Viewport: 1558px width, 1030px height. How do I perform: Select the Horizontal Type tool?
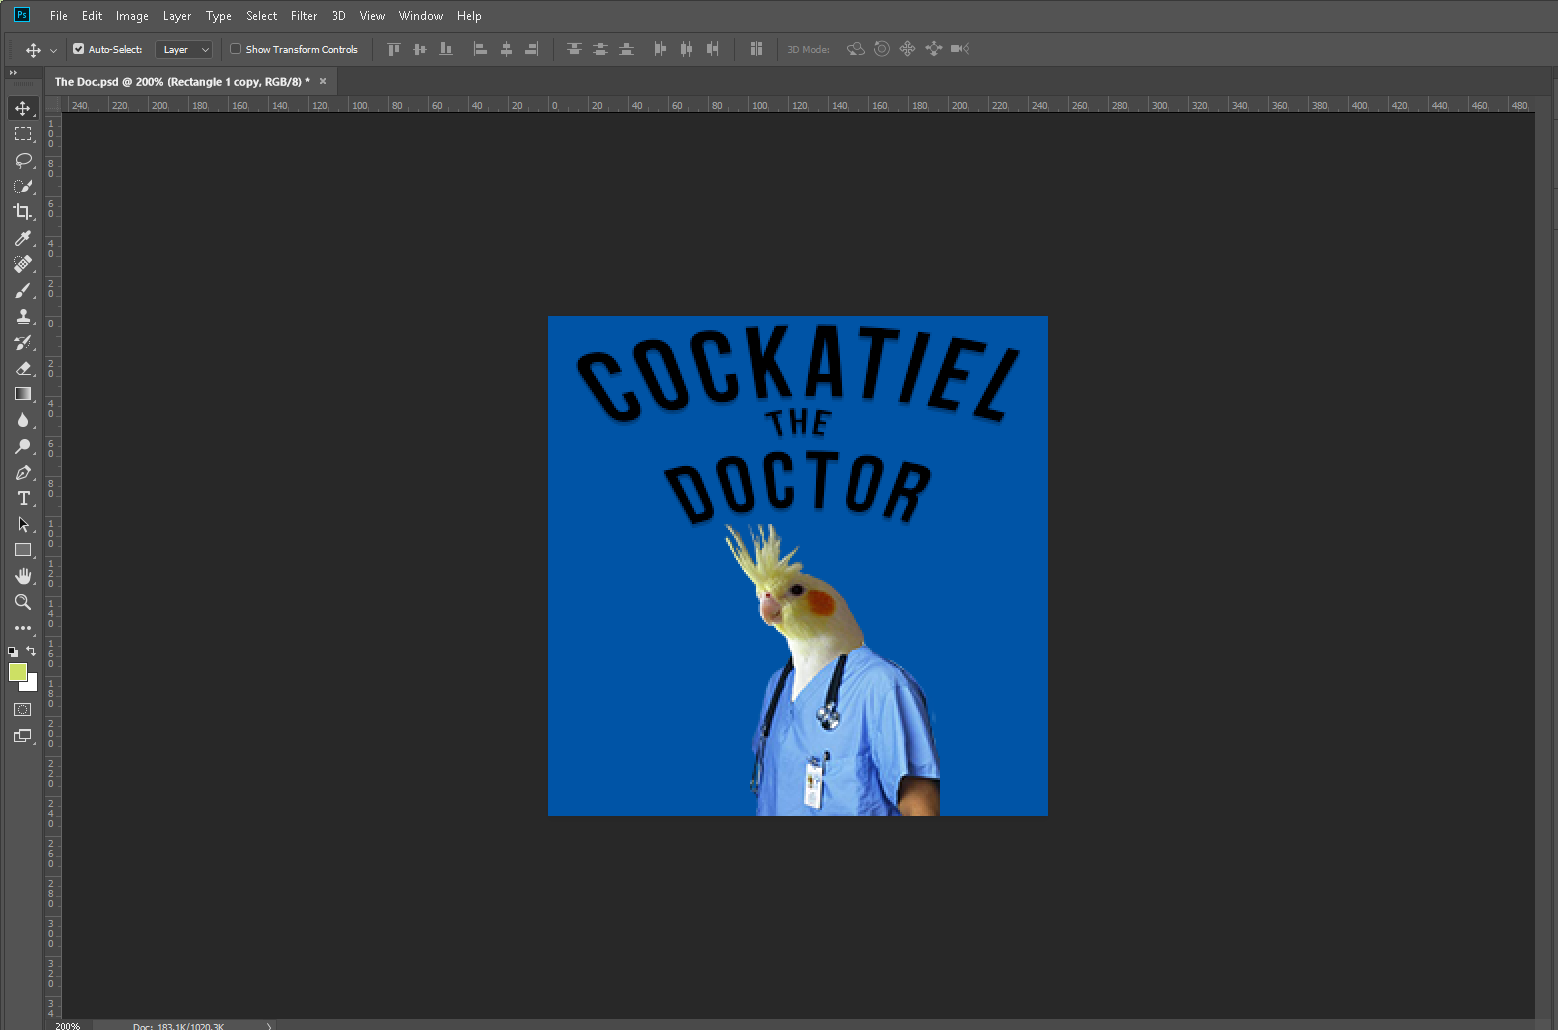pos(23,498)
